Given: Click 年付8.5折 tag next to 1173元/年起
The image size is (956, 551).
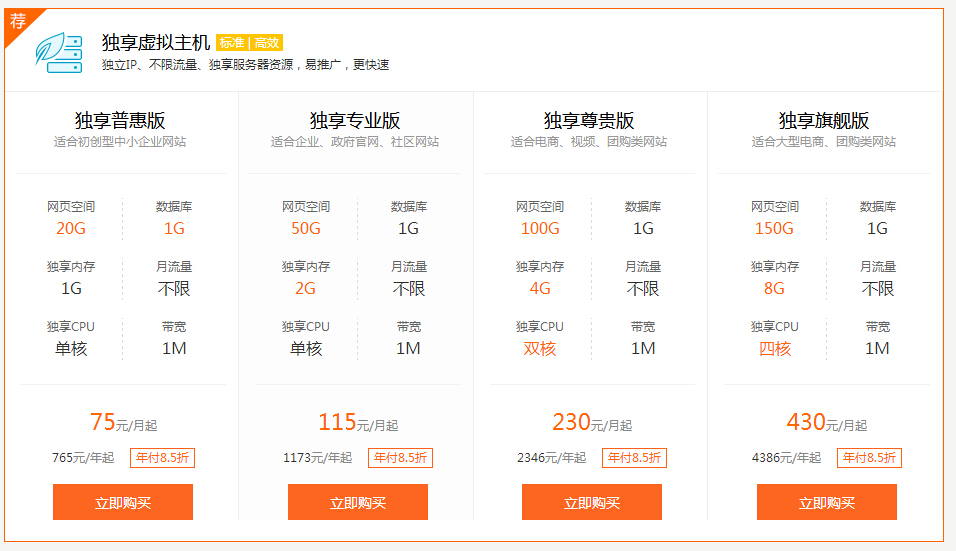Looking at the screenshot, I should [x=400, y=458].
